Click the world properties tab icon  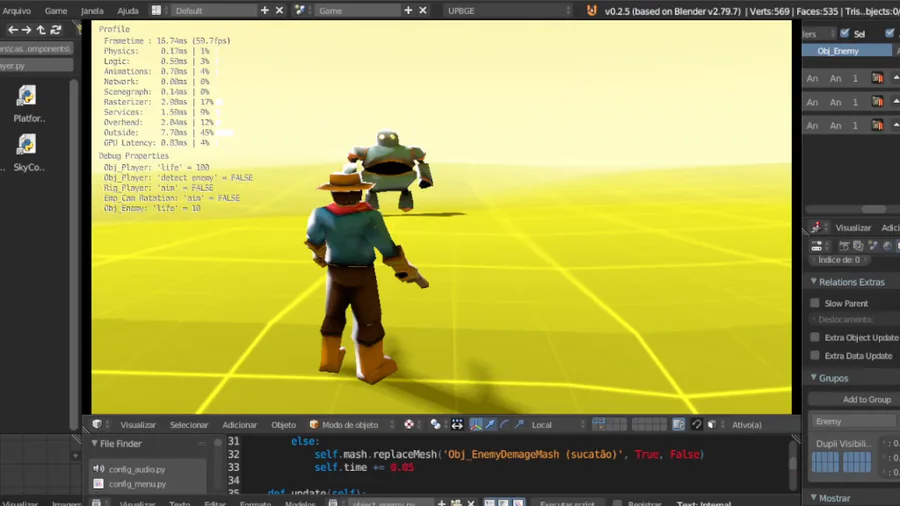(887, 246)
